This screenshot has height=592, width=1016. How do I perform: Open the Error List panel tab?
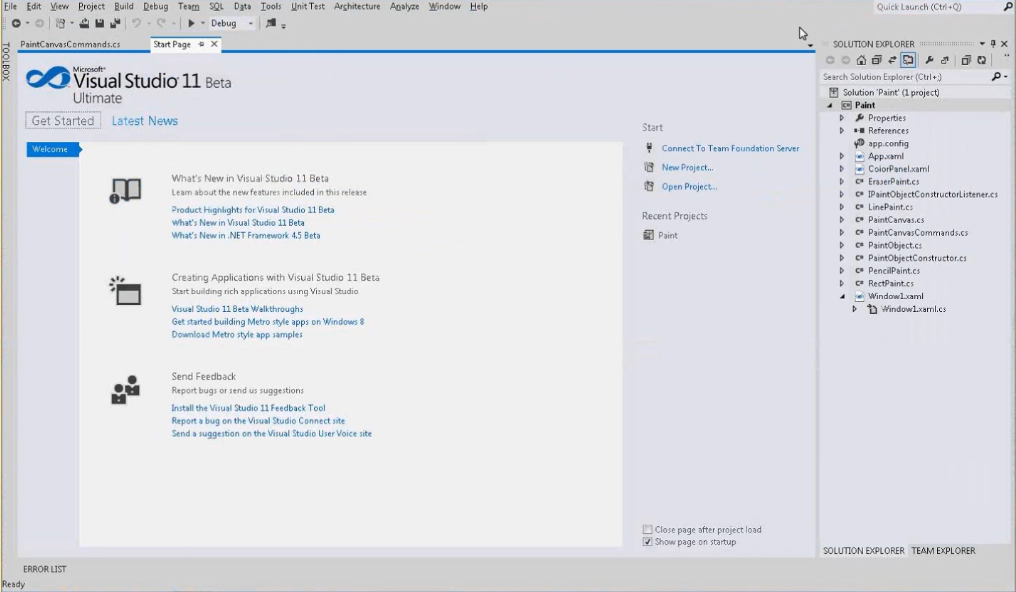tap(45, 569)
